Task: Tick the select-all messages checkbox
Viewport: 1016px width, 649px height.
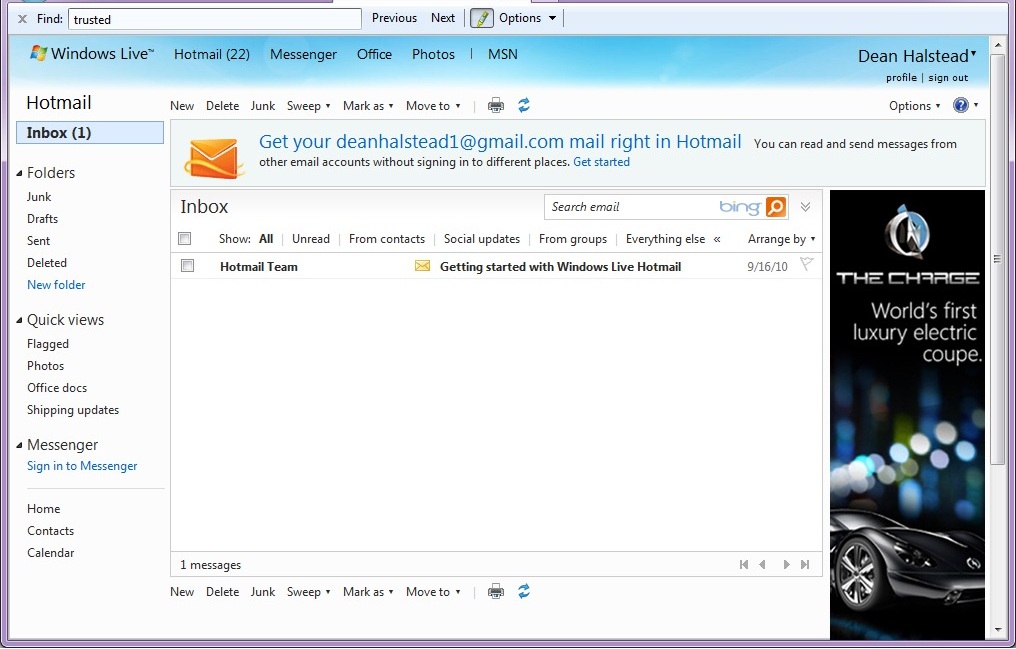Action: coord(185,239)
